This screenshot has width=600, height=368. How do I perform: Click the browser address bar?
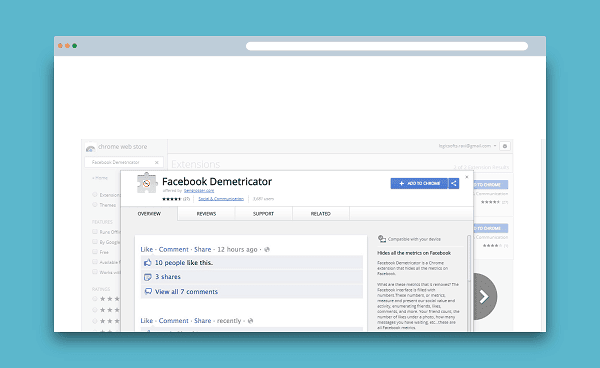[387, 46]
